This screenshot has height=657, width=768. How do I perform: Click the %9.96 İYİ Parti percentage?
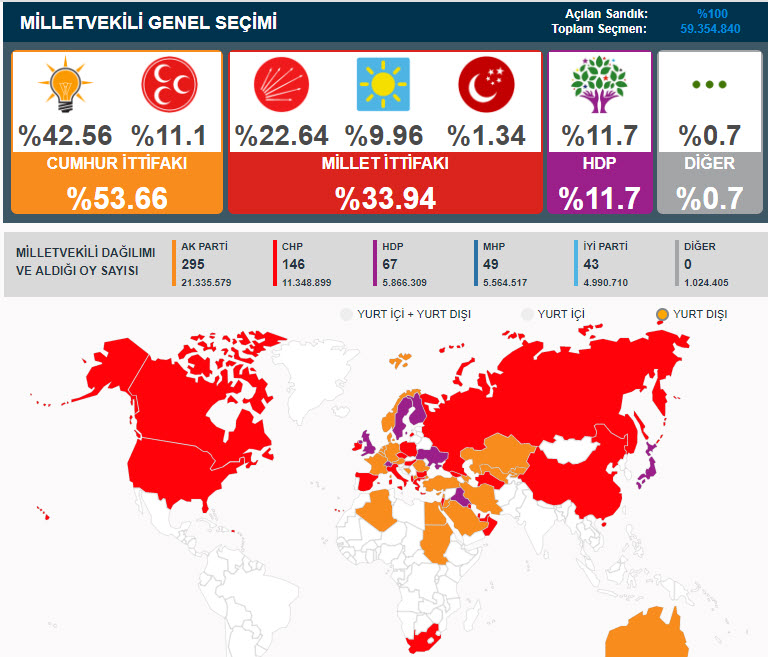click(384, 136)
